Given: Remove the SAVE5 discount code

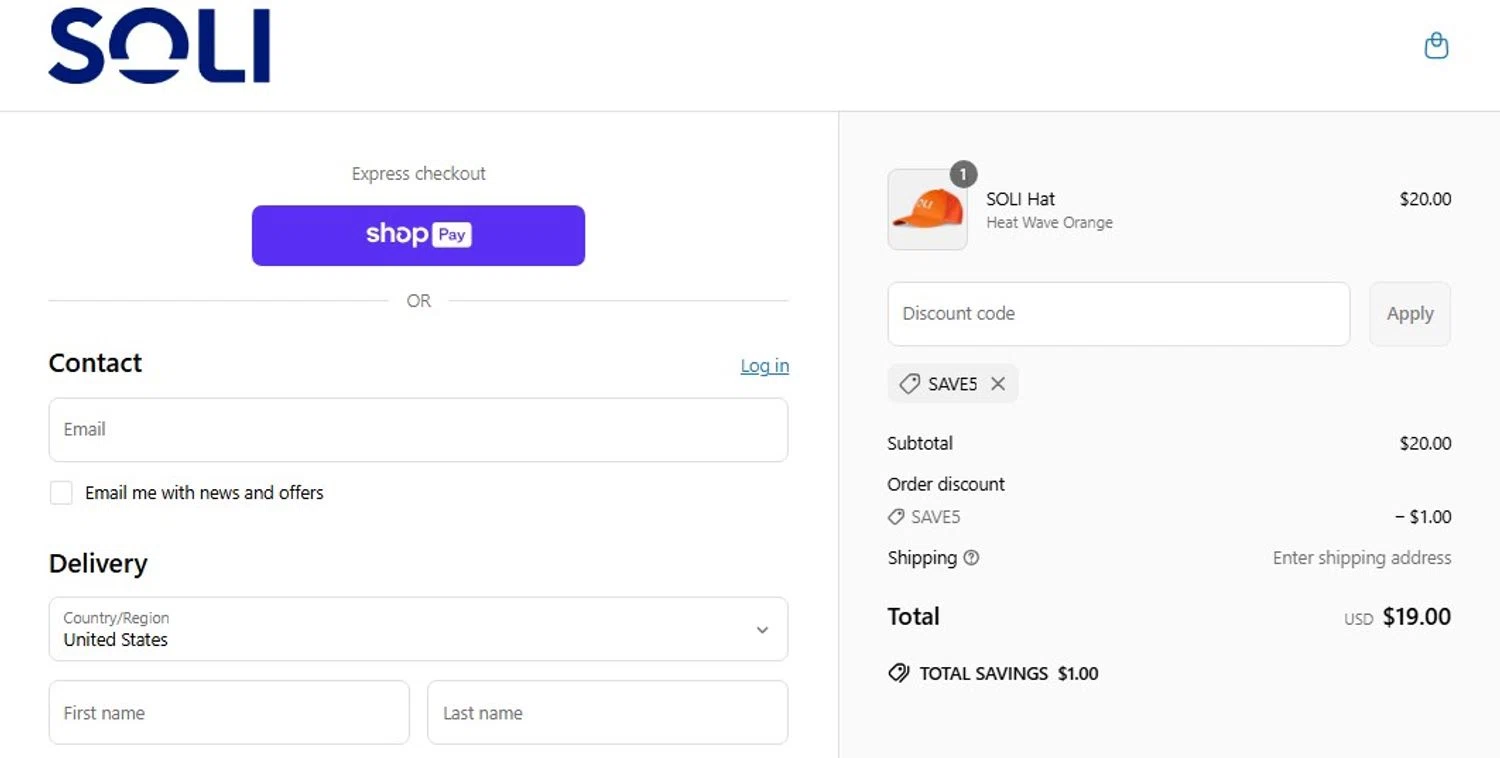Looking at the screenshot, I should tap(998, 384).
